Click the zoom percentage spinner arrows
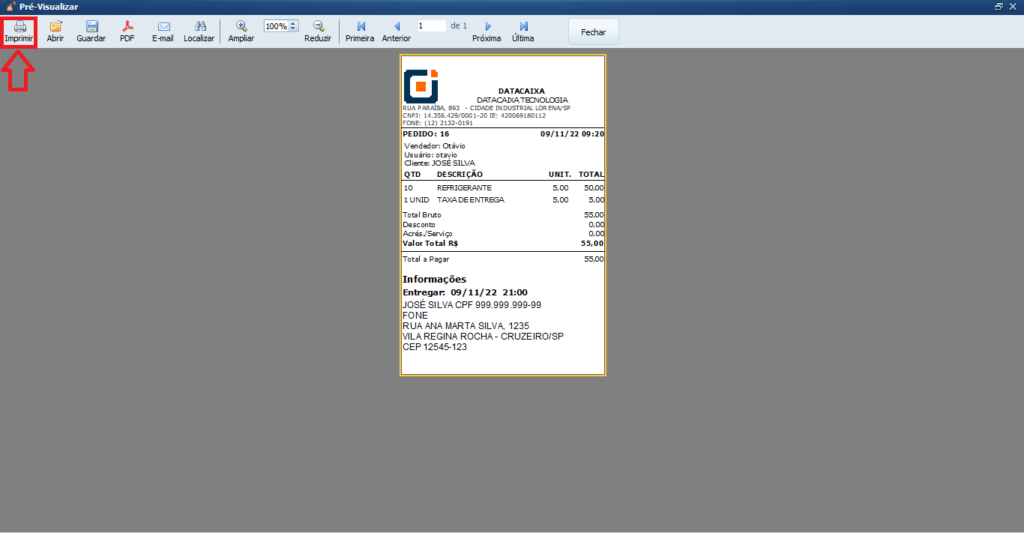Screen dimensions: 1024x533 pos(292,26)
